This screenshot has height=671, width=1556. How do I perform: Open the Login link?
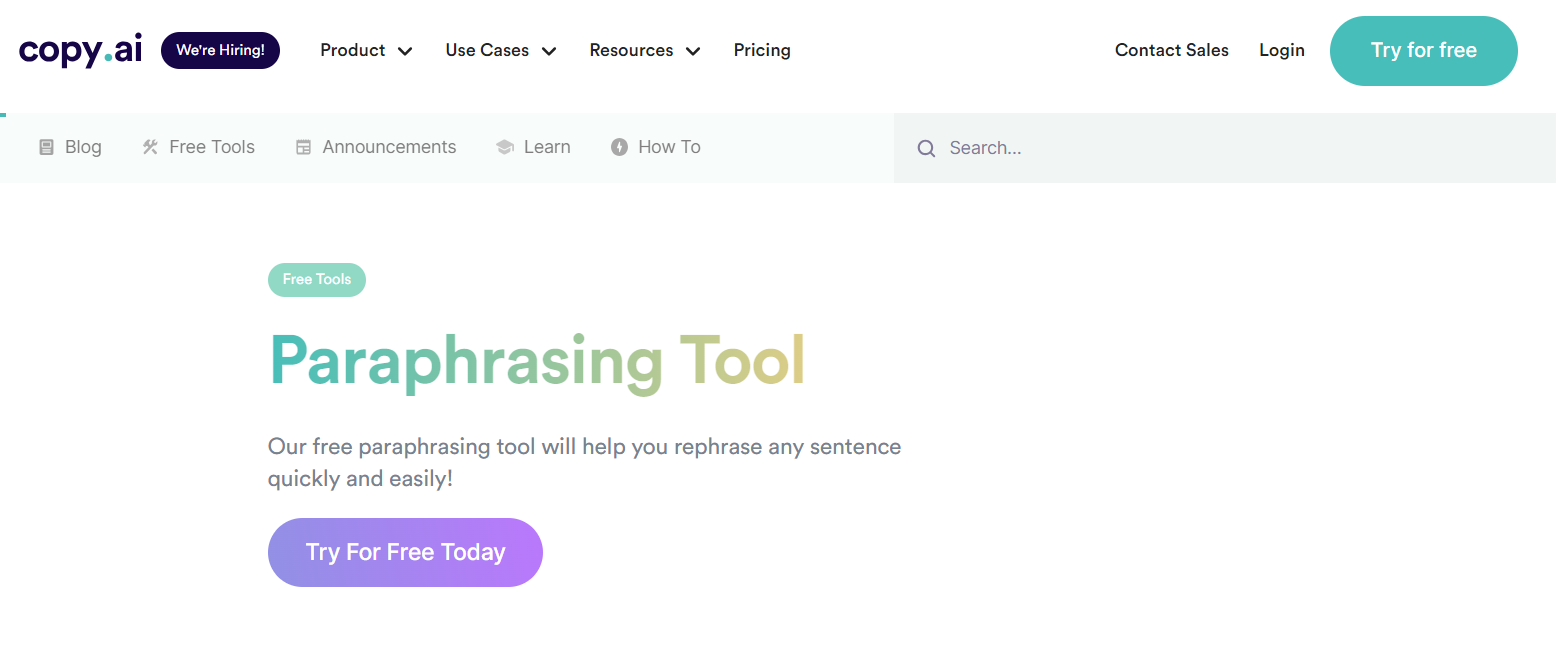1281,50
